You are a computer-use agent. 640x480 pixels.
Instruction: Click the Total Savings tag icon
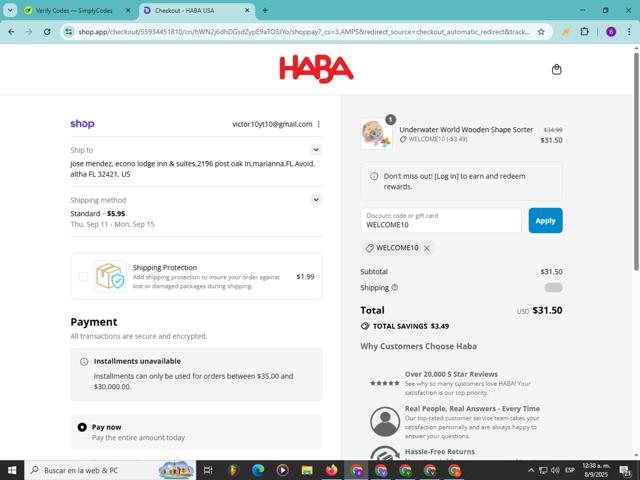[365, 326]
